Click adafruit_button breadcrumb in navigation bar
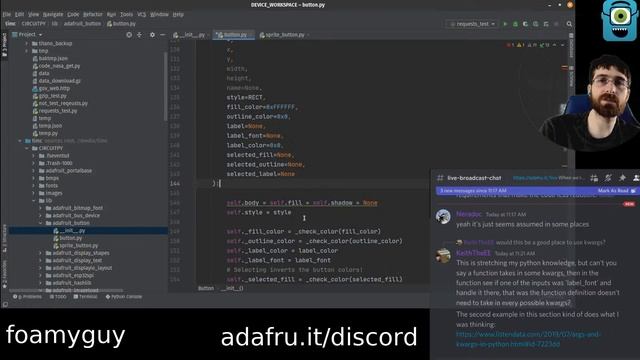The image size is (640, 360). click(82, 24)
